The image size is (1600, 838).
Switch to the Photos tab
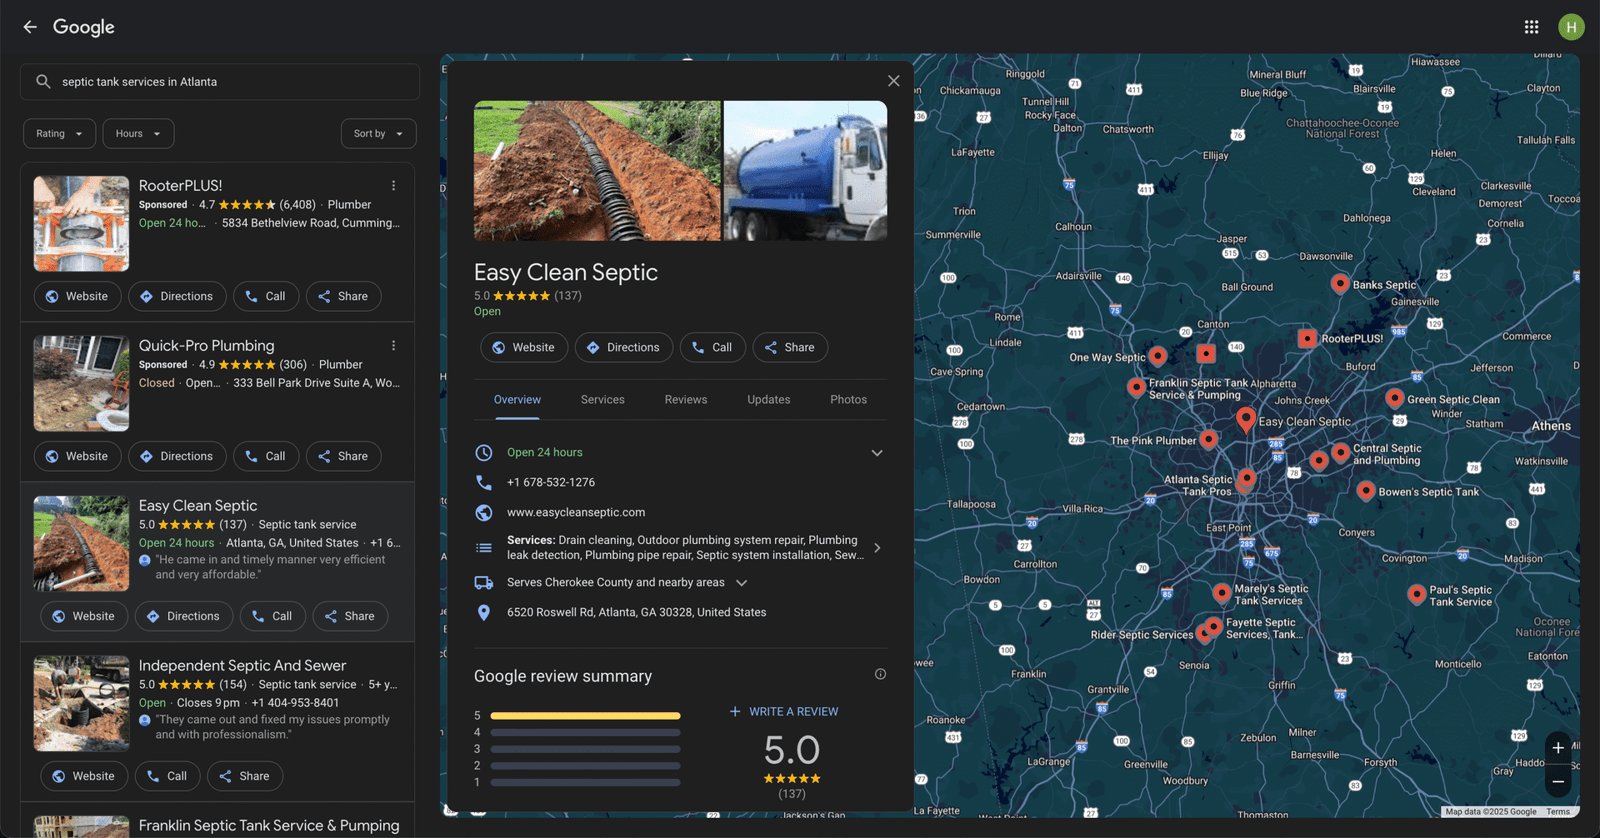tap(848, 400)
